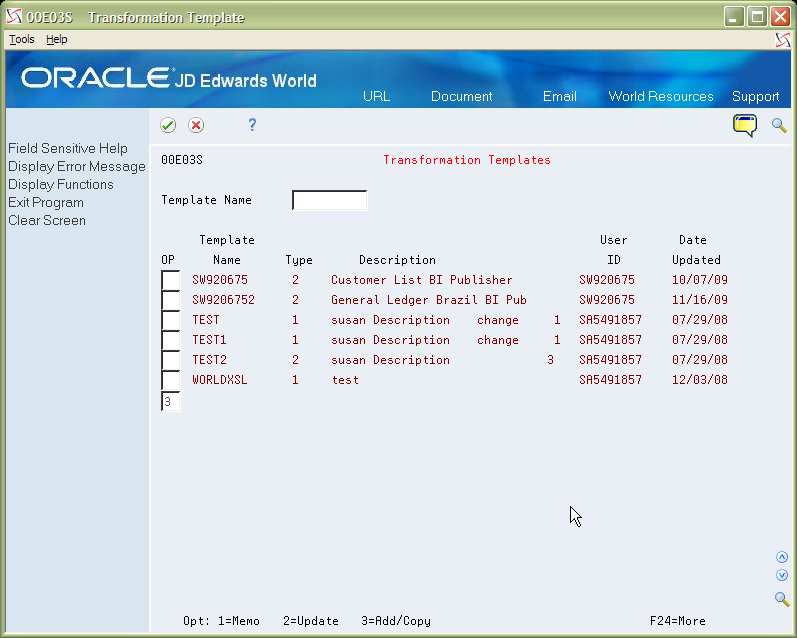The image size is (797, 638).
Task: Click F24=More at screen bottom
Action: [x=678, y=621]
